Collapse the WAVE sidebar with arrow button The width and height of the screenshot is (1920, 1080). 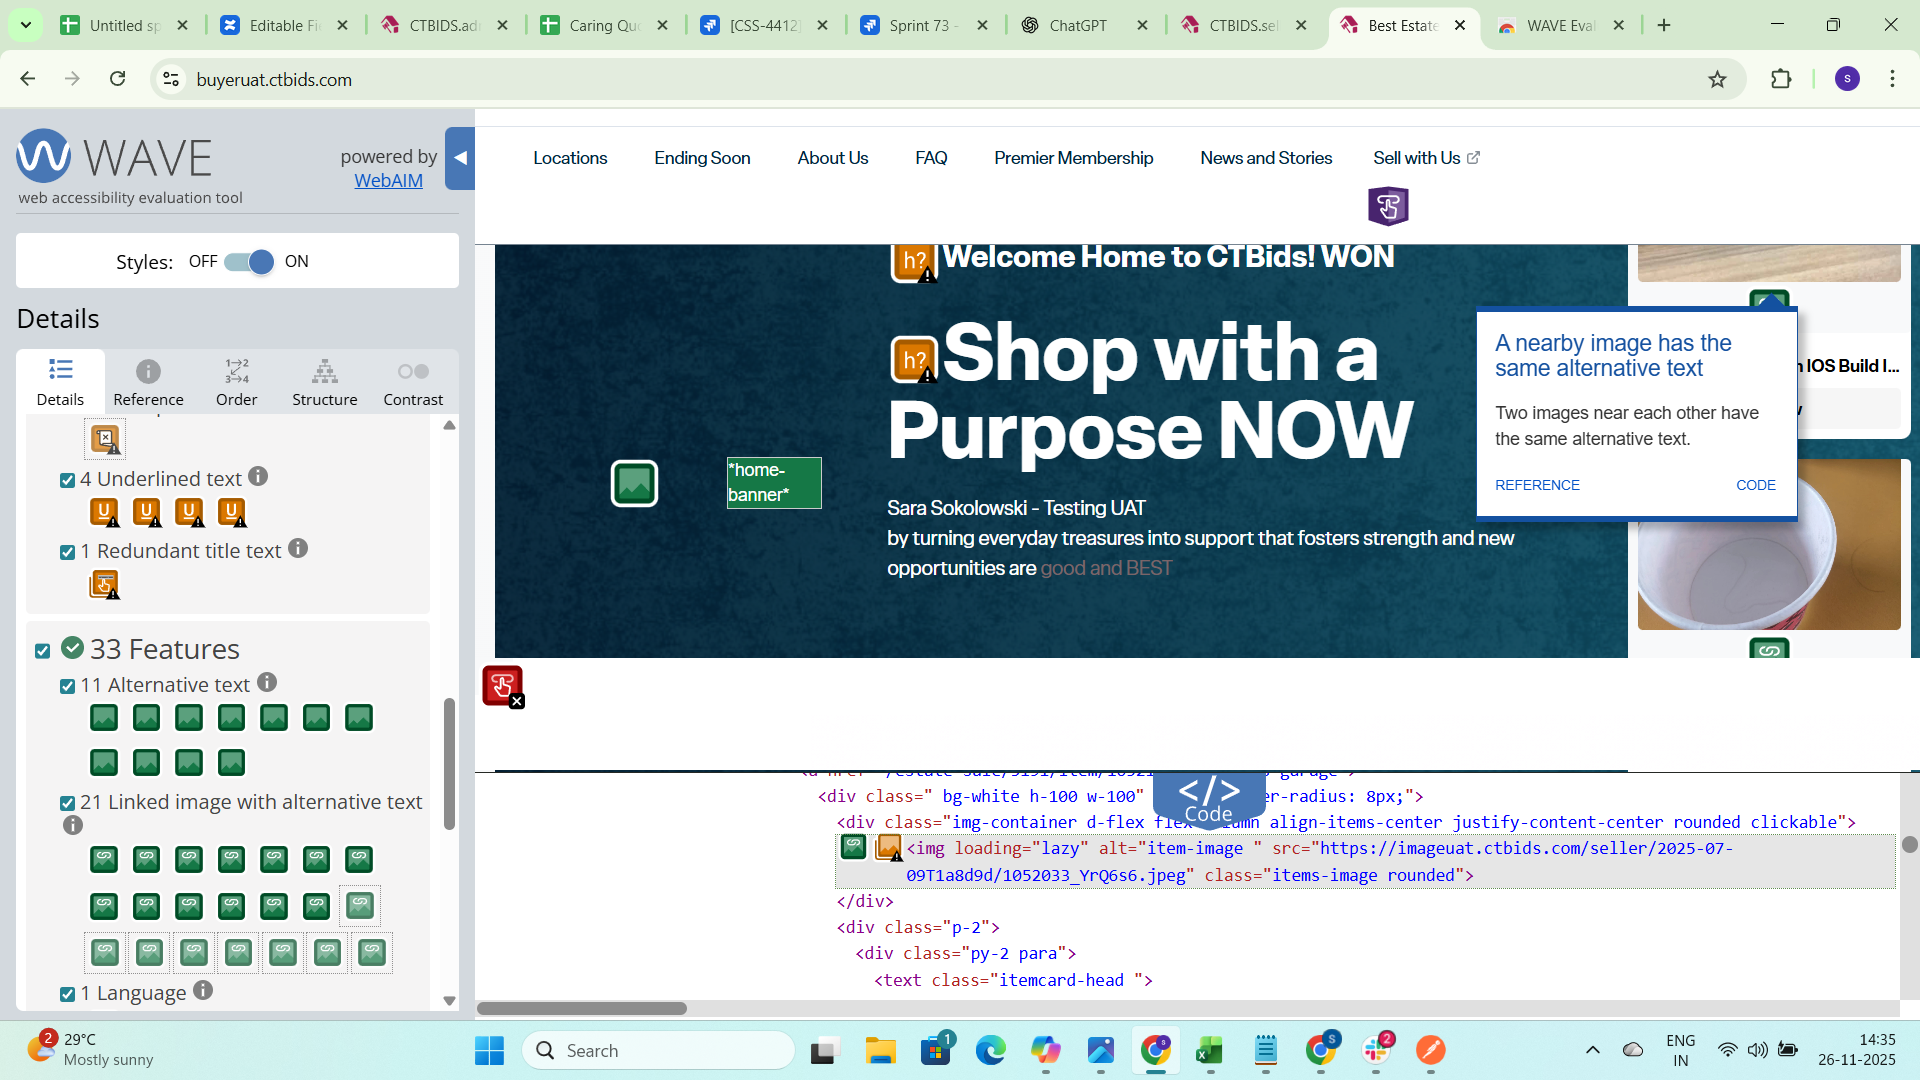point(460,158)
